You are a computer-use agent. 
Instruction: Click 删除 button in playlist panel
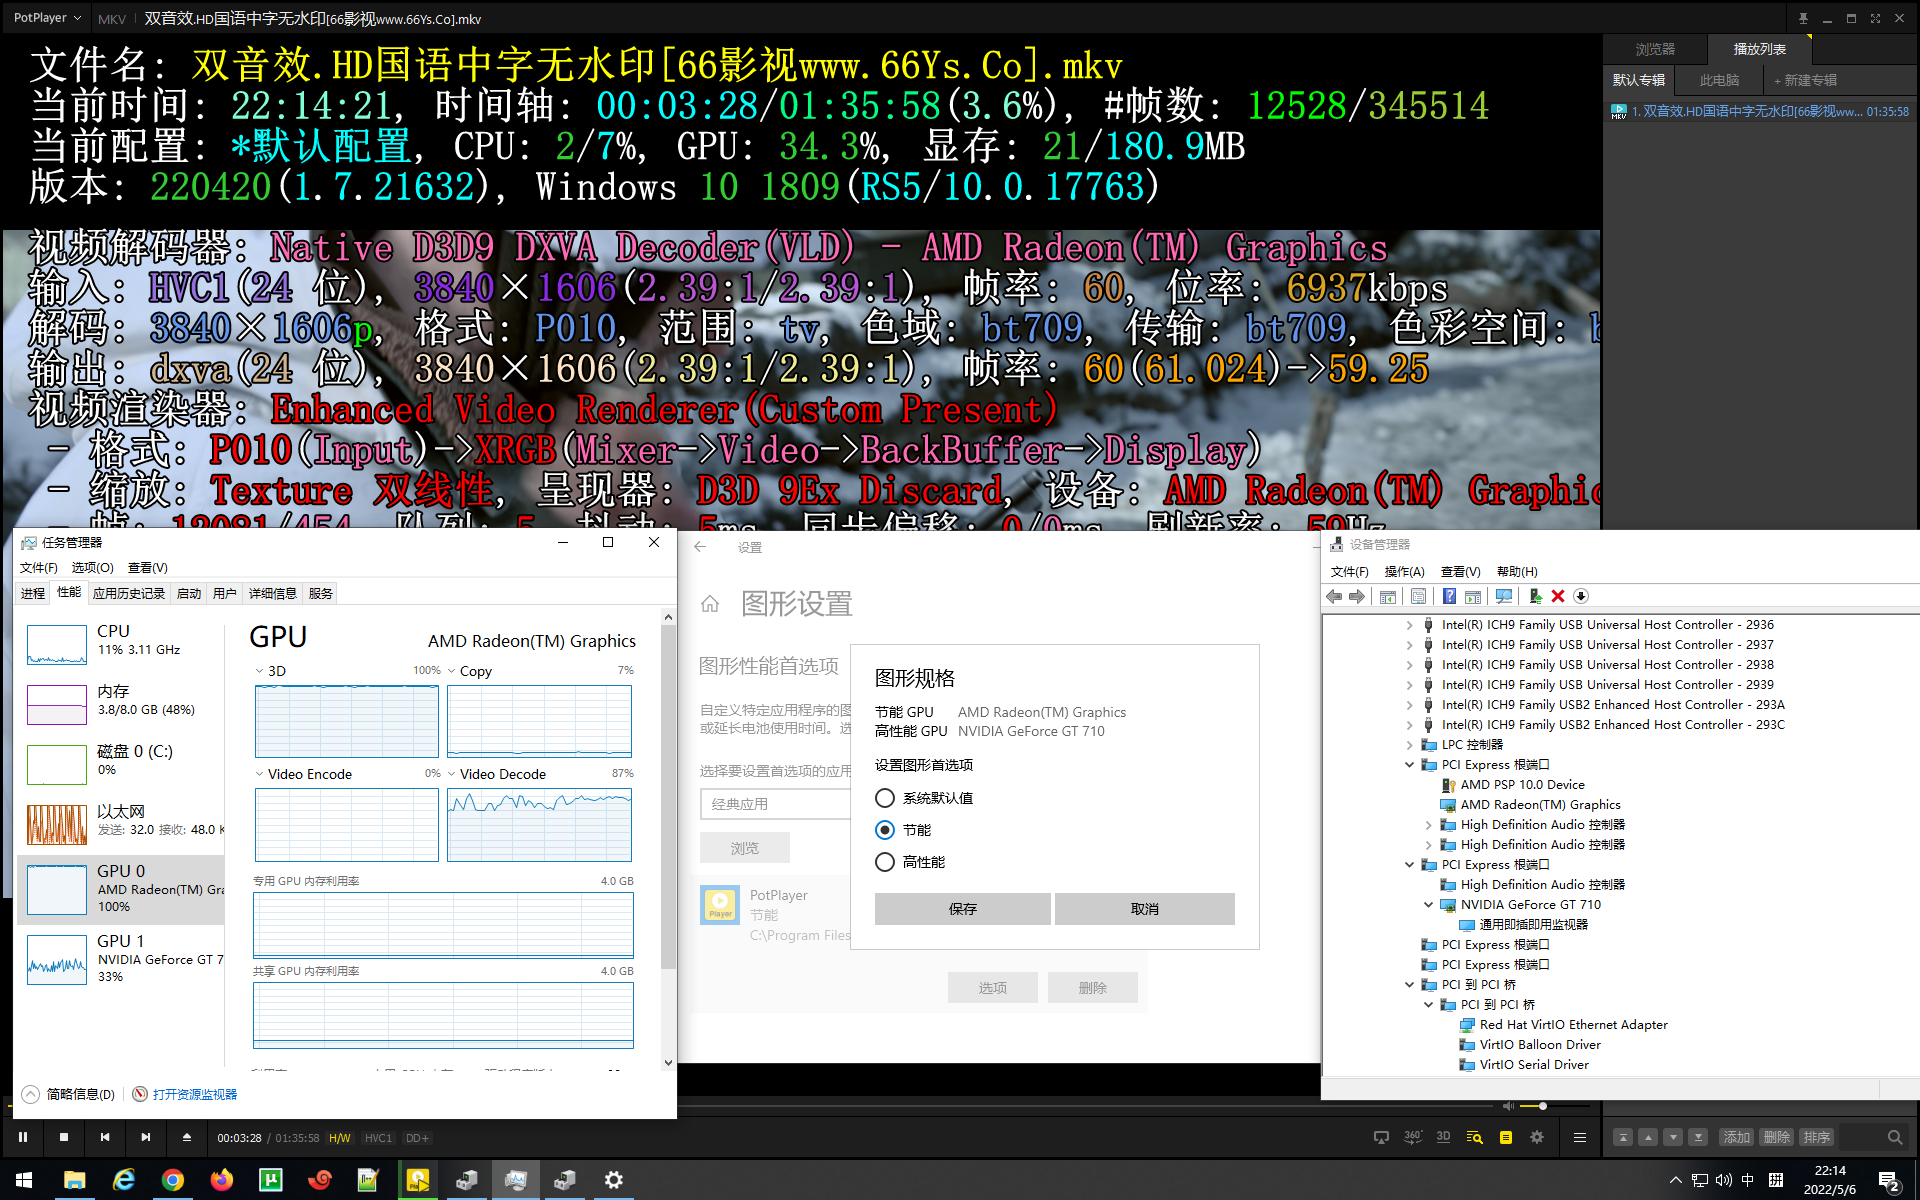[1776, 1137]
